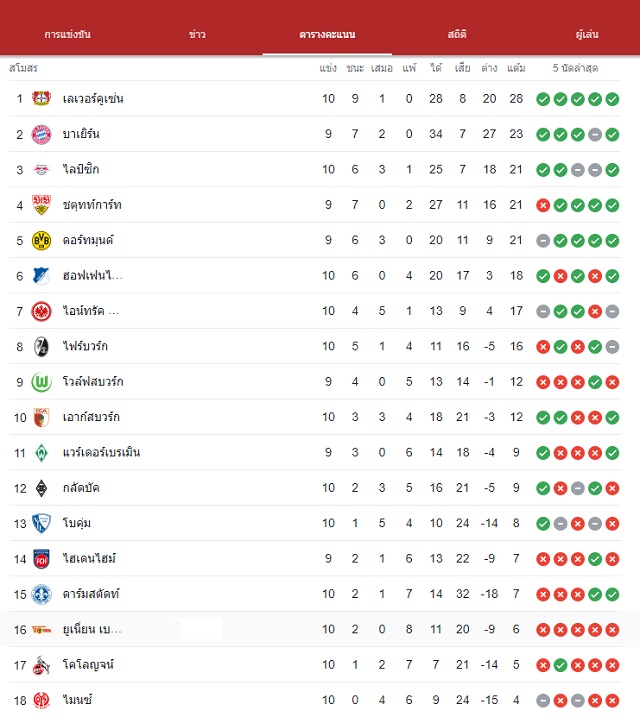
Task: Click the Eintracht Frankfurt eagle logo
Action: [41, 311]
